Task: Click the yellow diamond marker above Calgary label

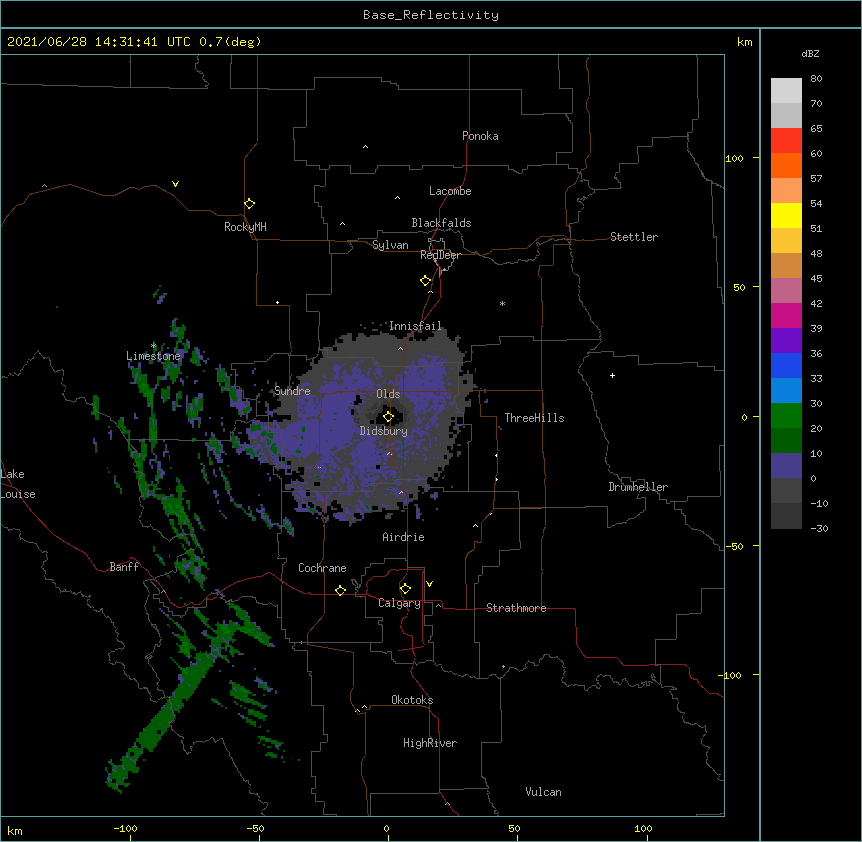Action: coord(405,589)
